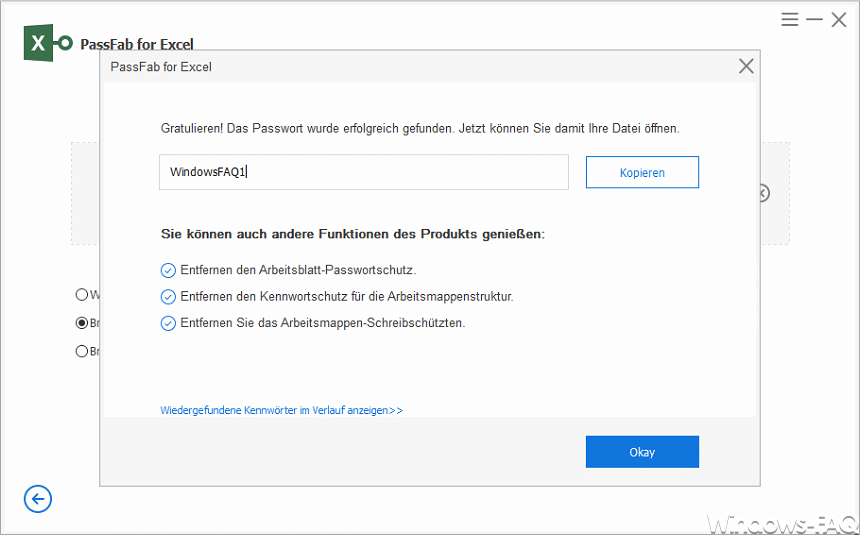Open the hamburger menu in main window
This screenshot has width=860, height=535.
790,20
